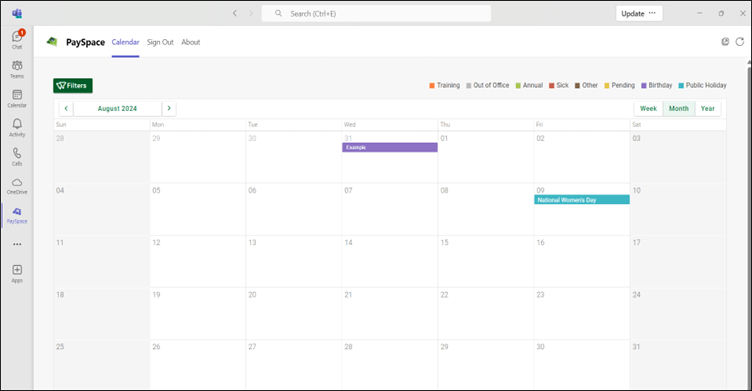Click the search magnifier icon
This screenshot has width=752, height=391.
(278, 13)
